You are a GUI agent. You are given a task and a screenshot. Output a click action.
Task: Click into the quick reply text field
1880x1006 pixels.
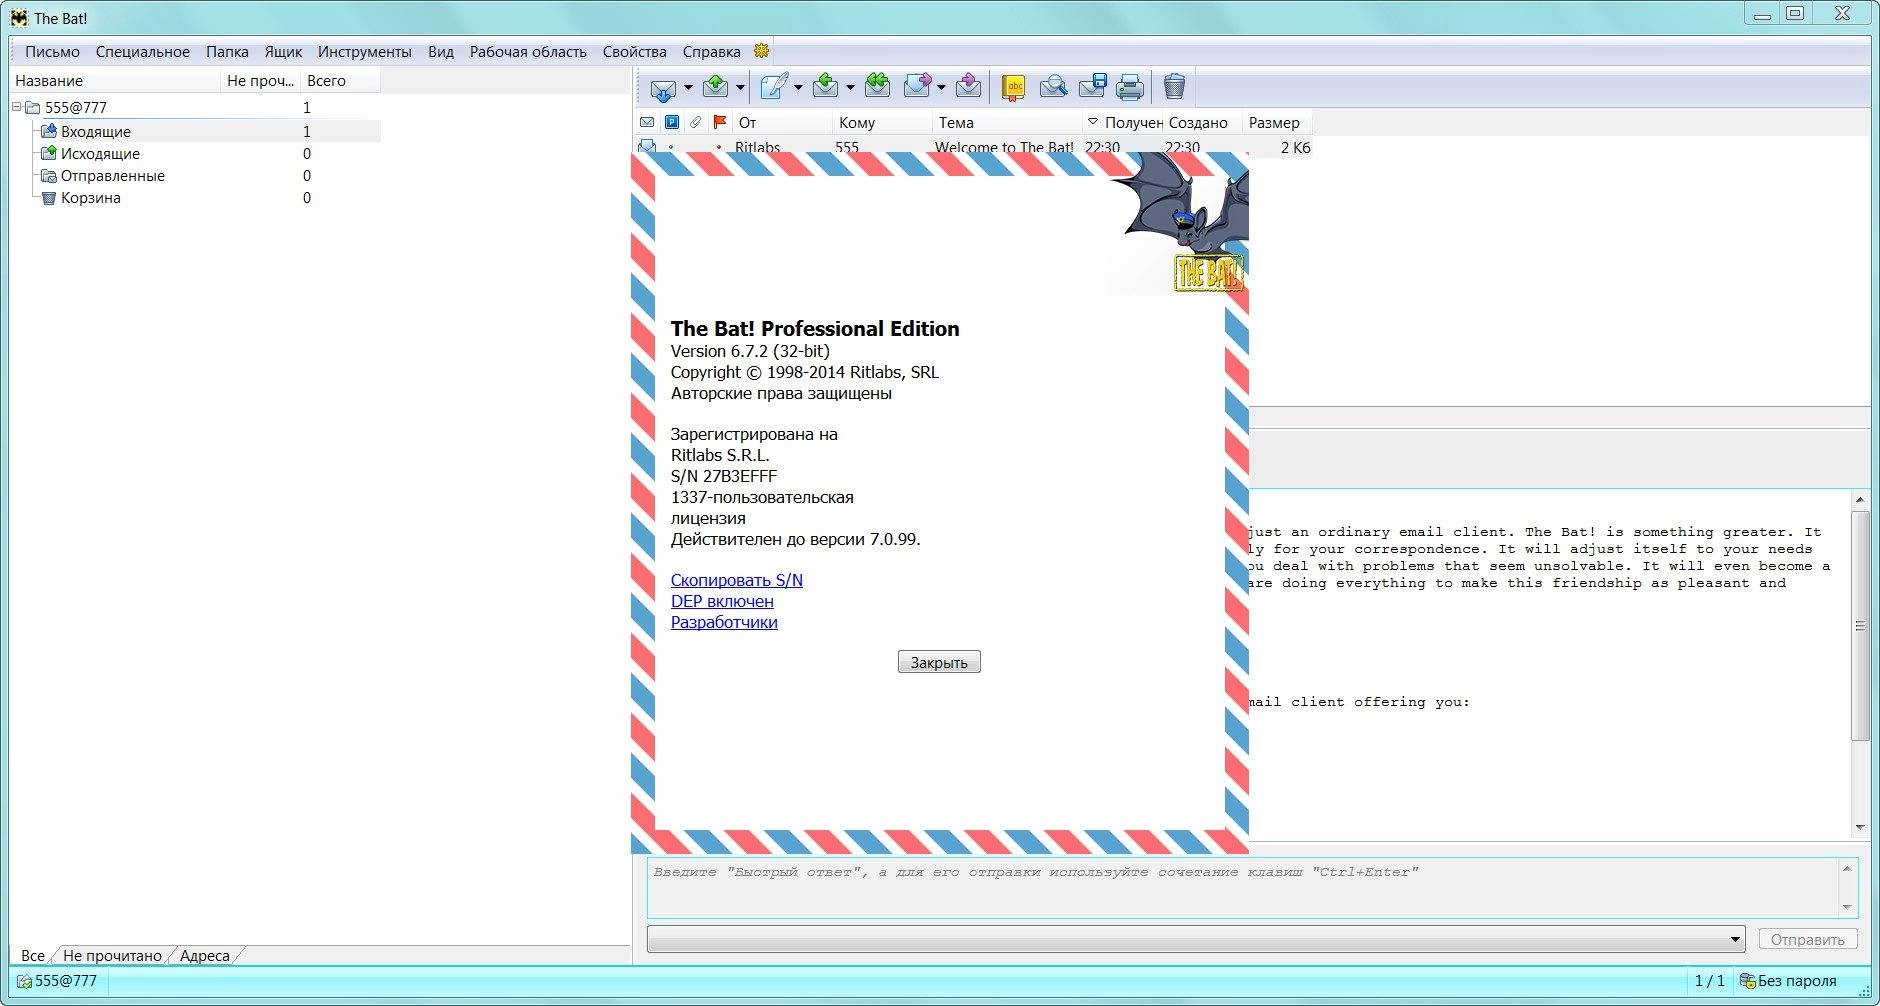point(1243,887)
